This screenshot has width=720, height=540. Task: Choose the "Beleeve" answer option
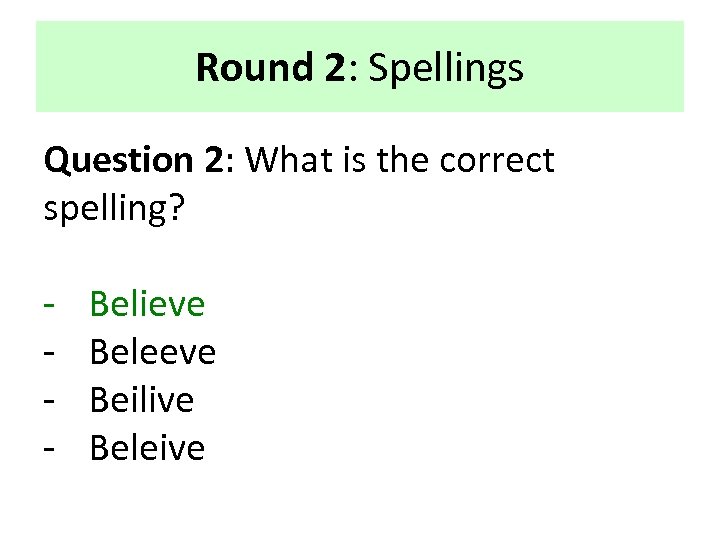point(152,352)
